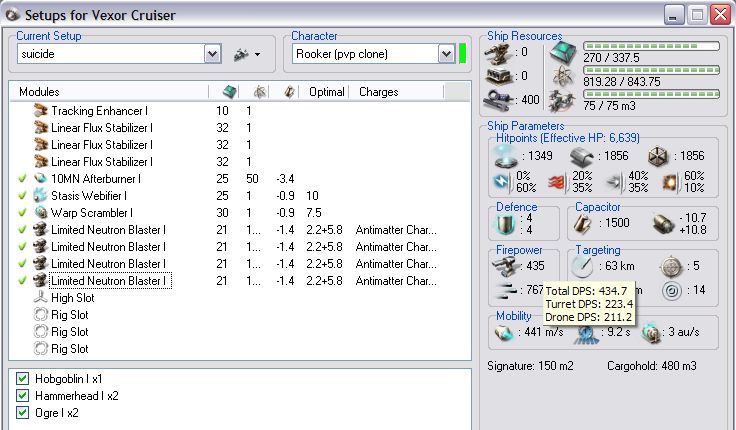The height and width of the screenshot is (430, 736).
Task: Click the powergrid resource icon
Action: pyautogui.click(x=562, y=76)
